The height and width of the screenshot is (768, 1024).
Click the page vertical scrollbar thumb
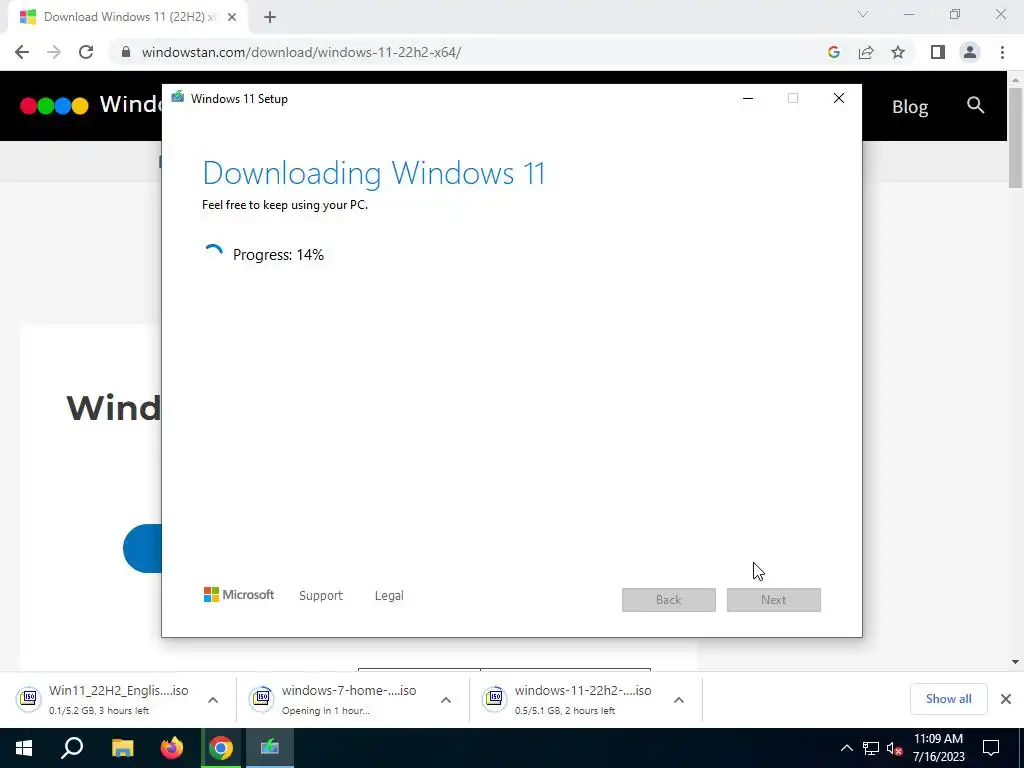1016,138
